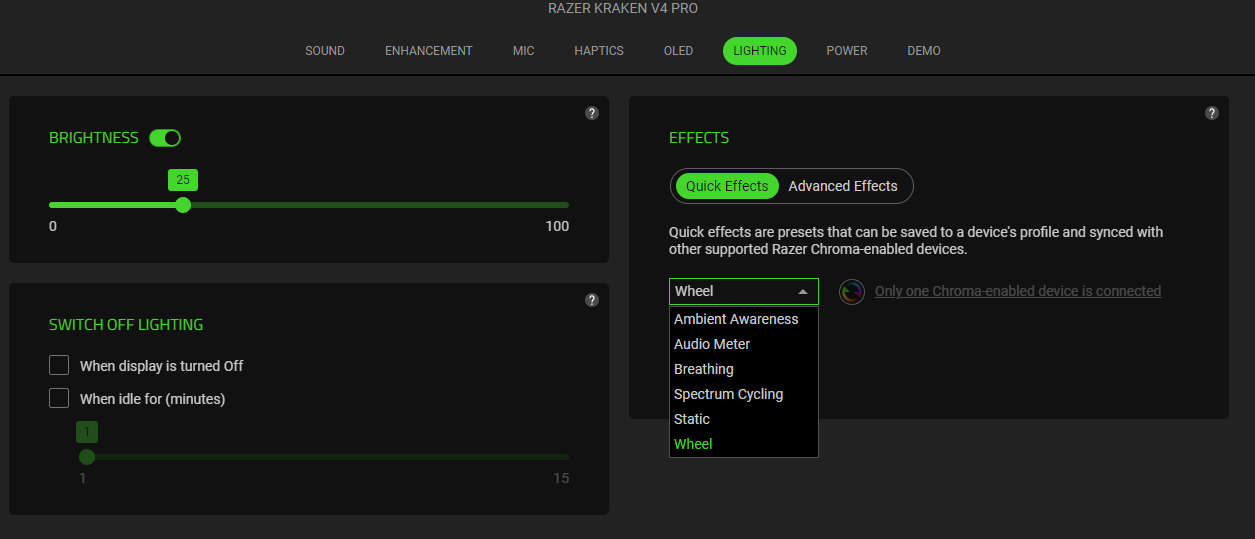
Task: Switch to the Sound tab
Action: tap(325, 51)
